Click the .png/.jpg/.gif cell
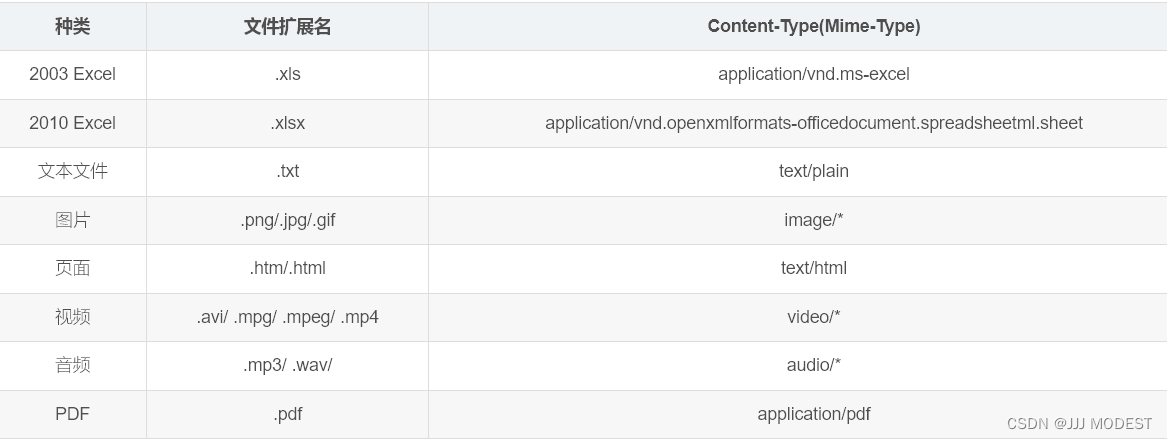The width and height of the screenshot is (1167, 439). tap(287, 220)
